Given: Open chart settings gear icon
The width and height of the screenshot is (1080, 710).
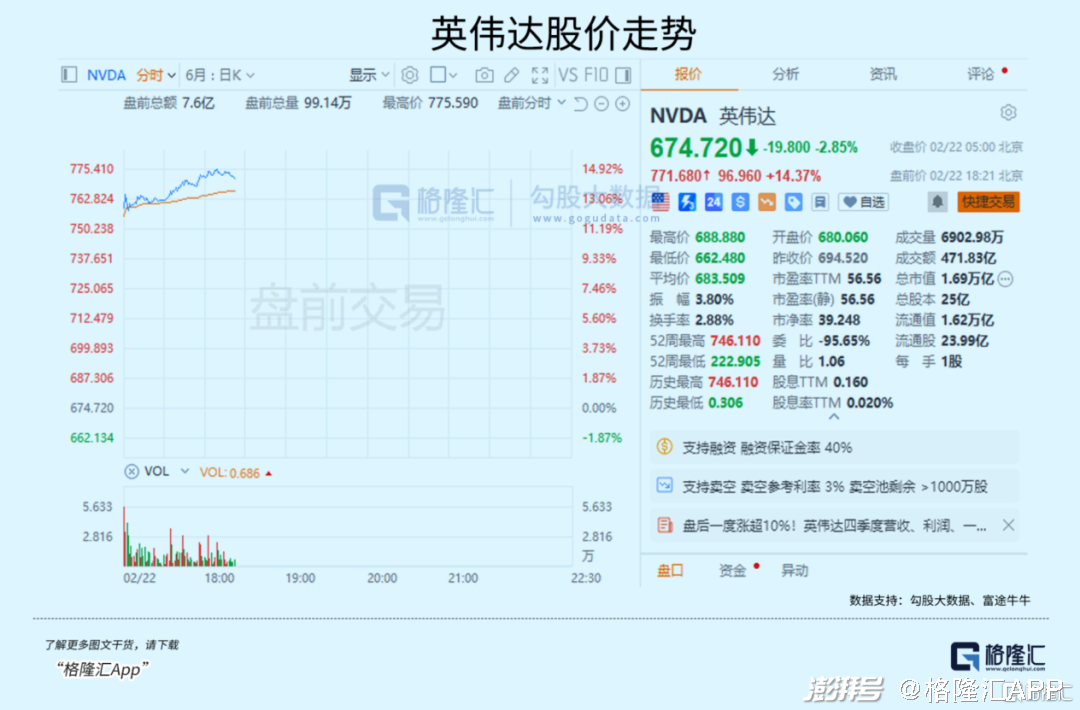Looking at the screenshot, I should pyautogui.click(x=409, y=75).
